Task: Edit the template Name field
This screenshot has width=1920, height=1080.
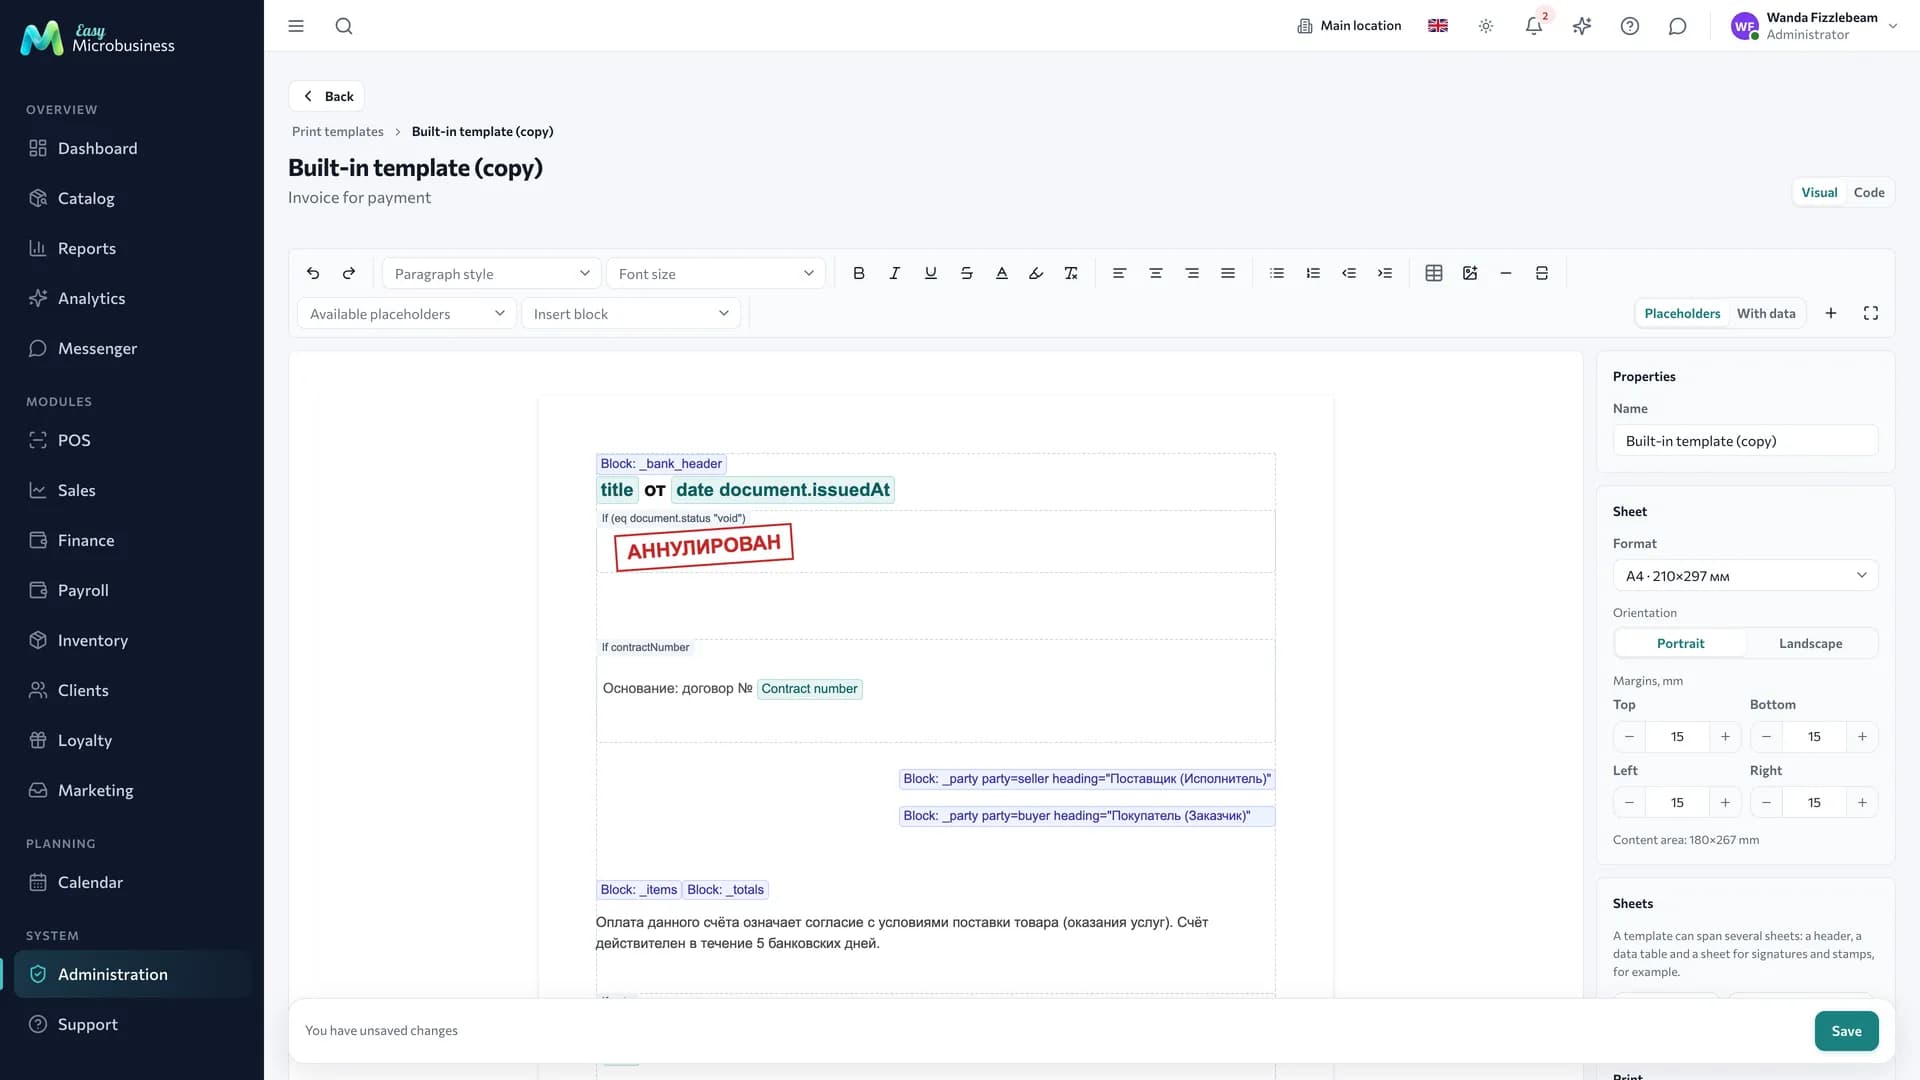Action: [x=1745, y=441]
